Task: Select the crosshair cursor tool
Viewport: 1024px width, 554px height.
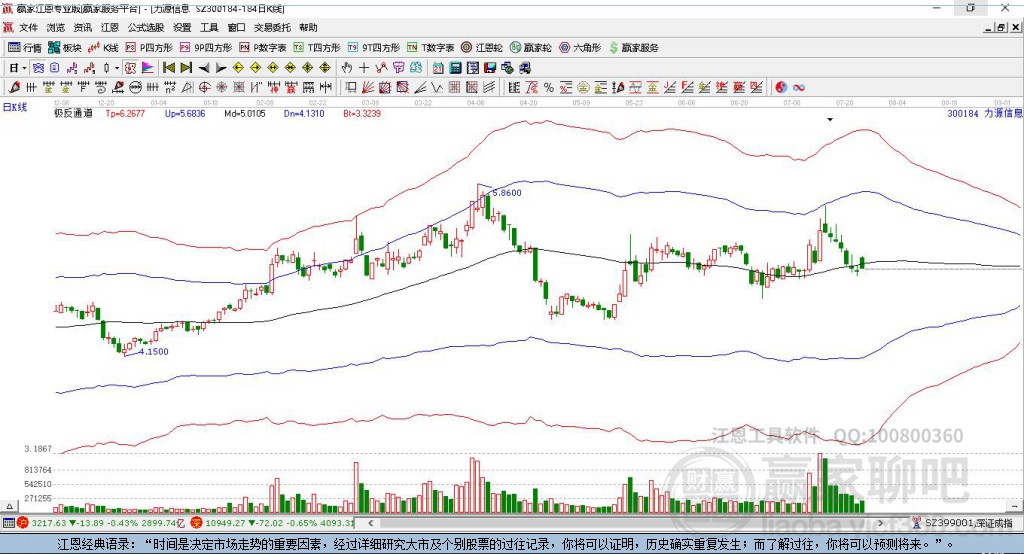Action: [x=364, y=68]
